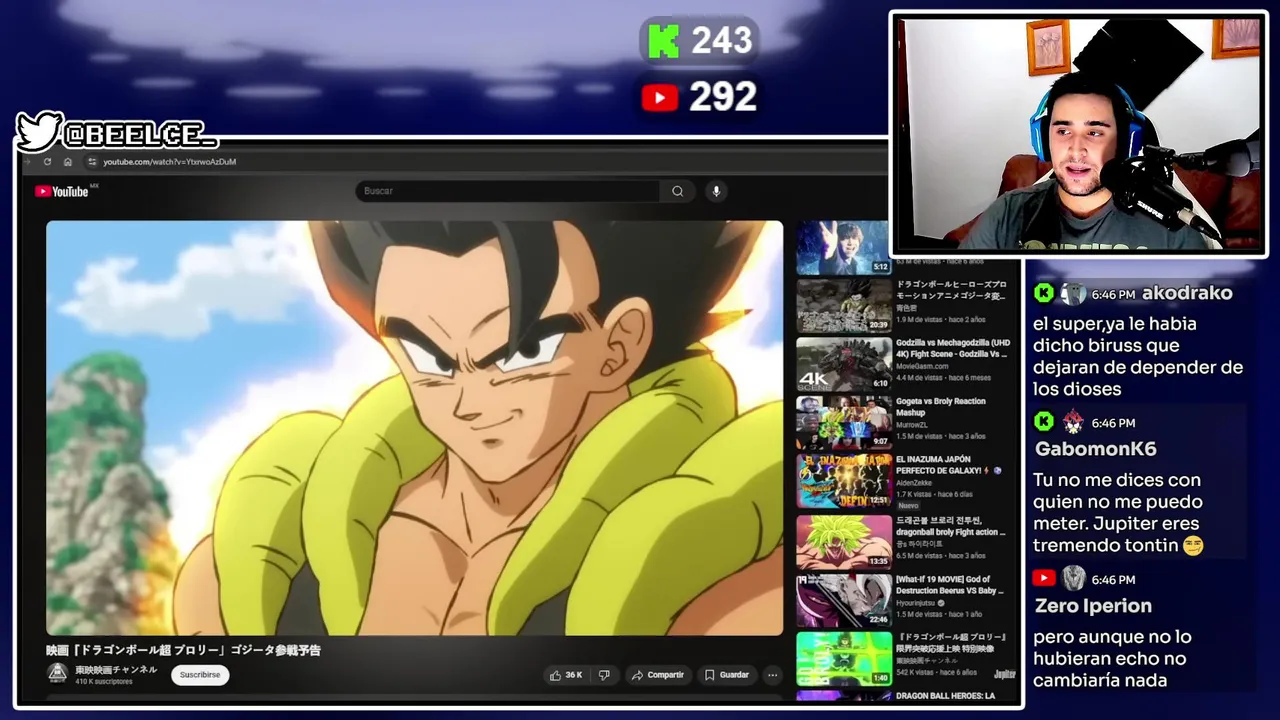This screenshot has height=720, width=1280.
Task: Click the green Kick viewer count icon
Action: point(664,41)
